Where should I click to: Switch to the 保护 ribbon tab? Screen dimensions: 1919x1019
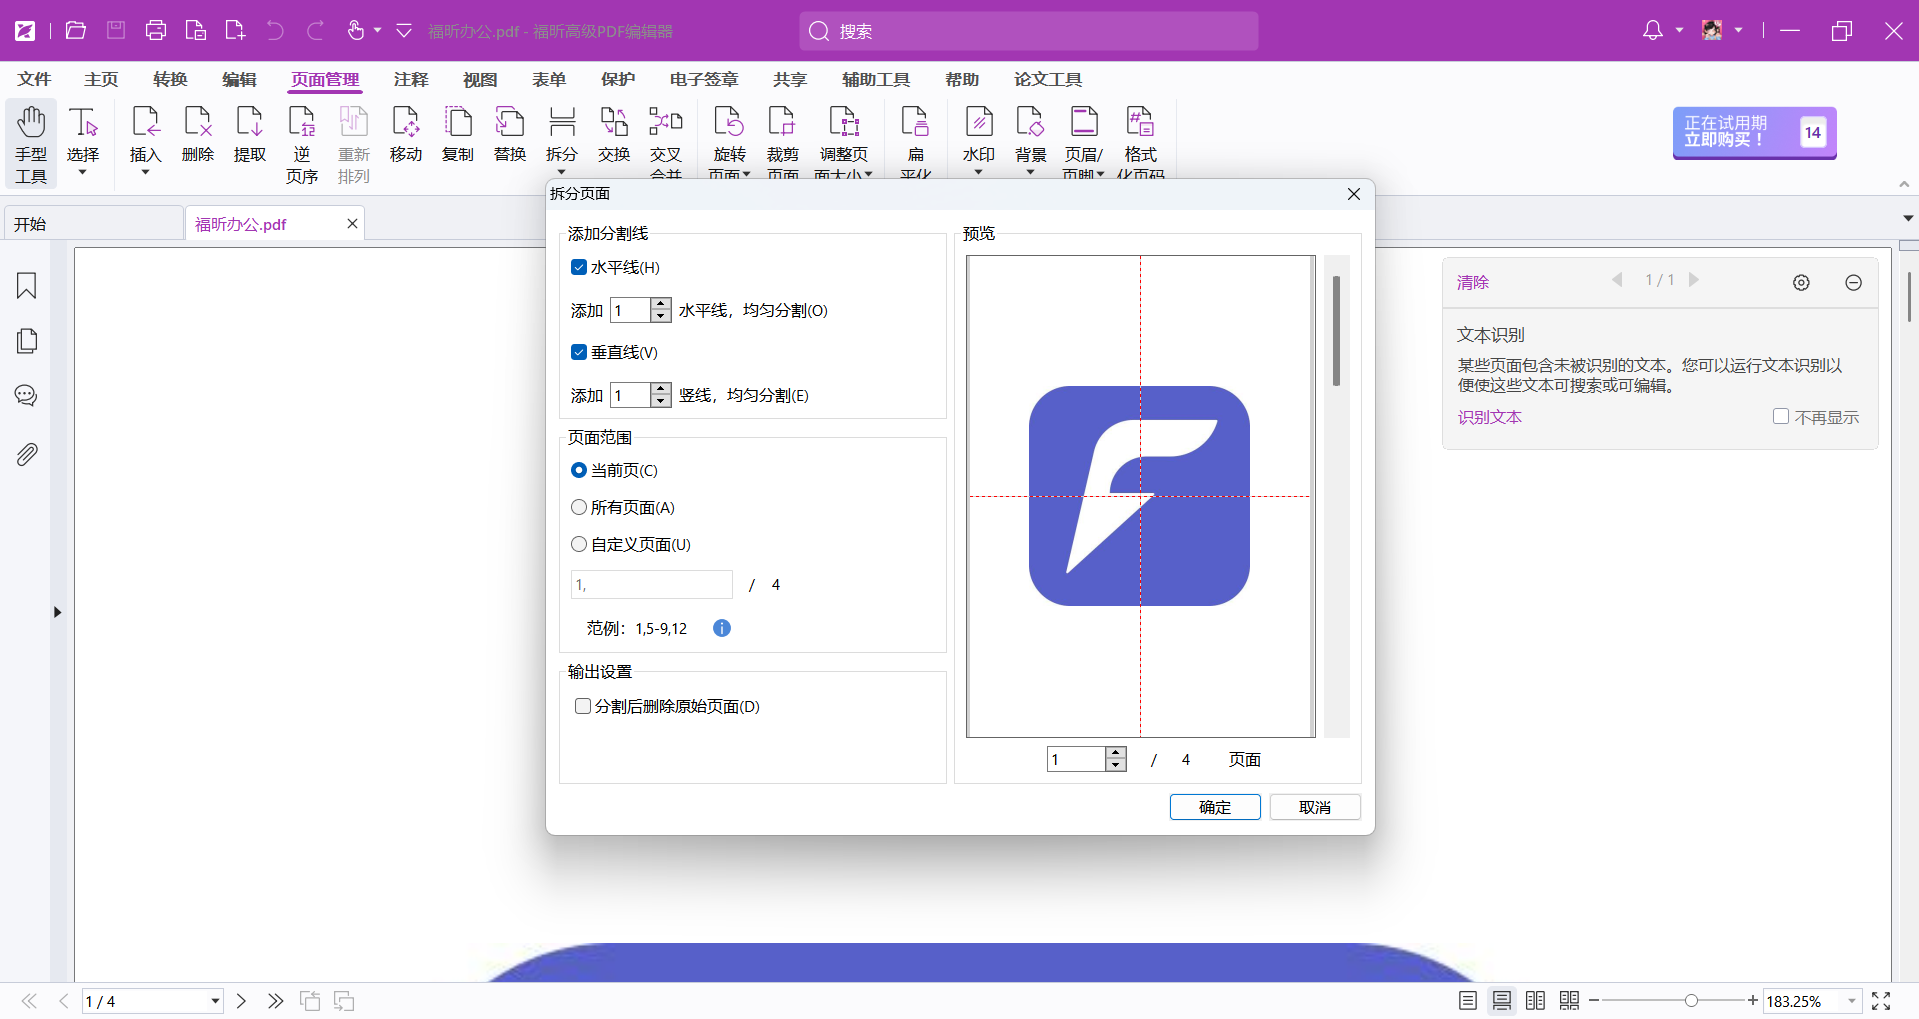click(x=618, y=79)
